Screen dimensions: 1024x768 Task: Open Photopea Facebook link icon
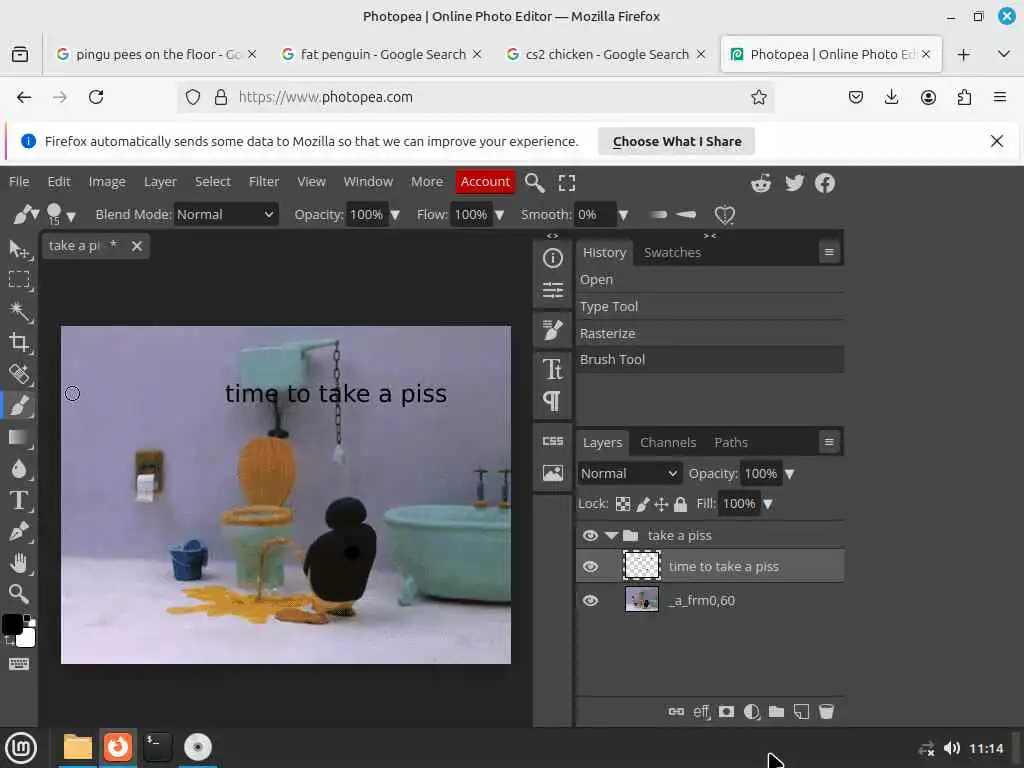click(825, 183)
